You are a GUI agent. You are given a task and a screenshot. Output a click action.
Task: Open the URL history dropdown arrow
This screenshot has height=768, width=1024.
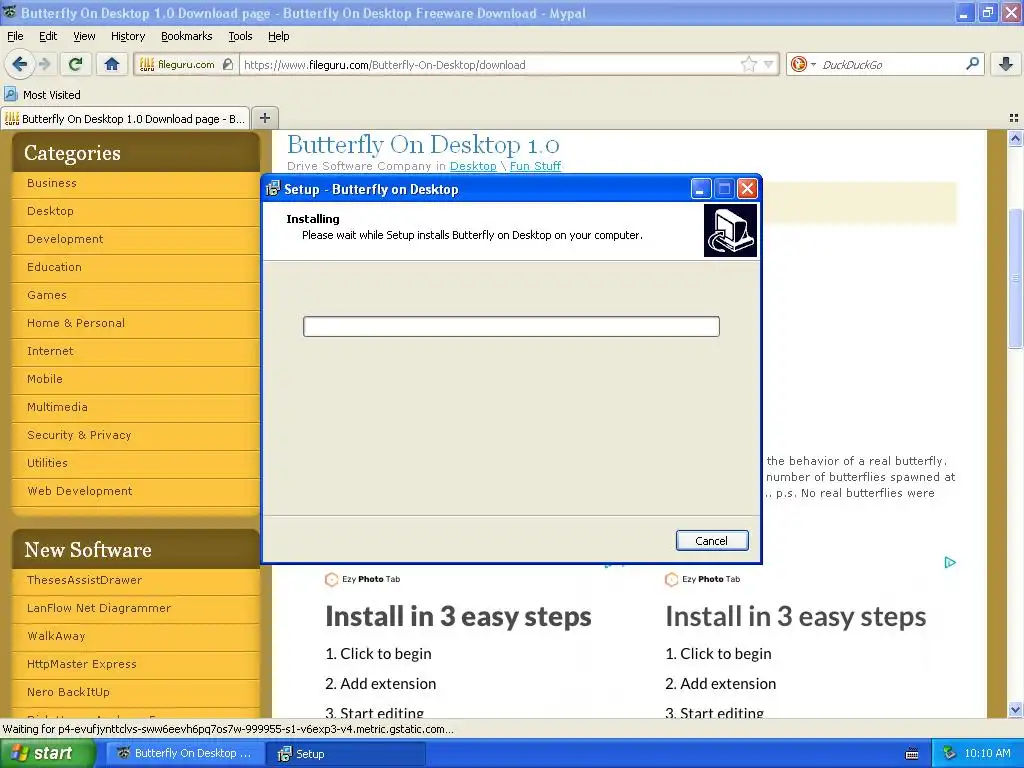click(769, 64)
